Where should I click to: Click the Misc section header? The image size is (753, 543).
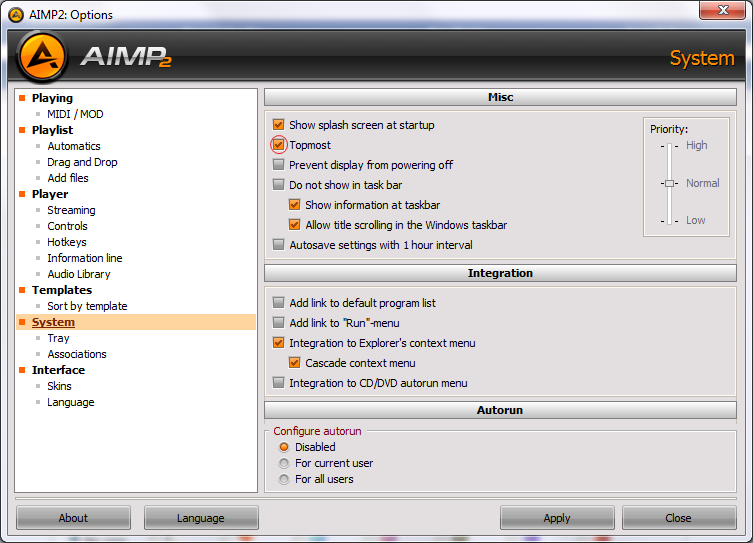click(x=500, y=97)
